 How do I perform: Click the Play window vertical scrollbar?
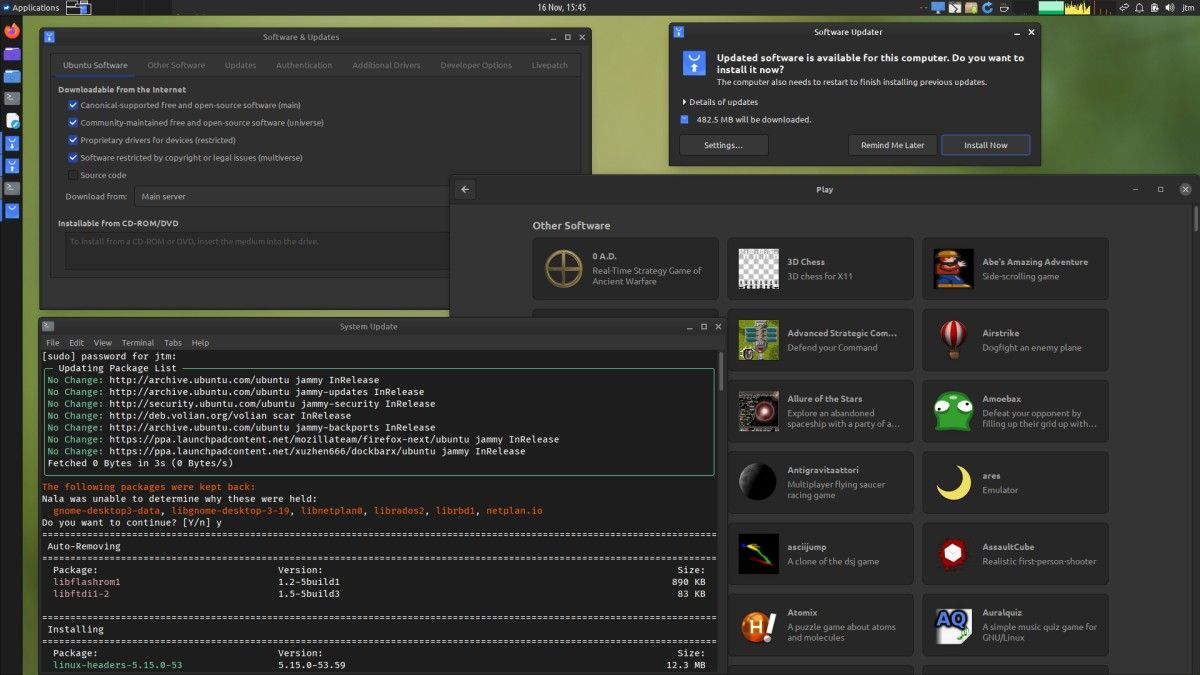(1195, 220)
